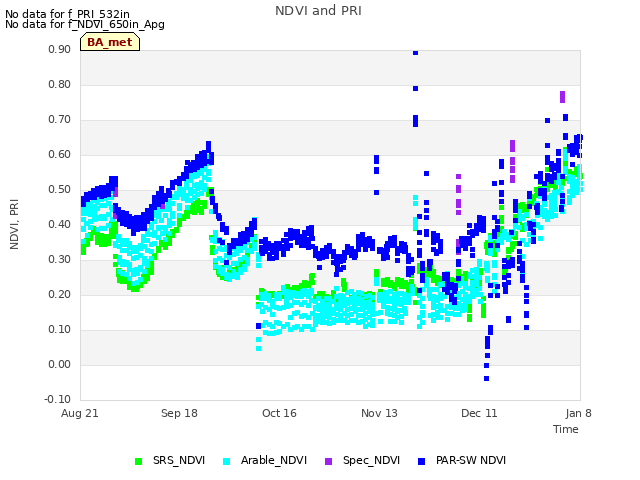The width and height of the screenshot is (640, 480).
Task: Click the chart title NDVI and PRI
Action: pos(318,11)
